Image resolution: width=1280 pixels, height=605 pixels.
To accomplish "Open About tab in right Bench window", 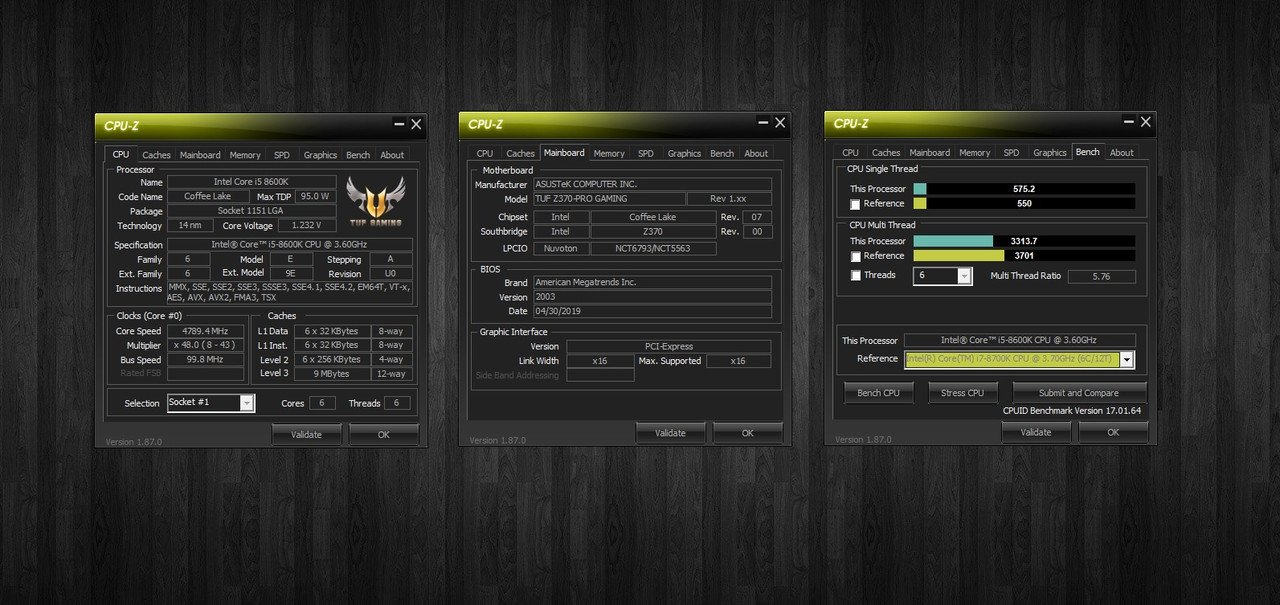I will click(1122, 152).
